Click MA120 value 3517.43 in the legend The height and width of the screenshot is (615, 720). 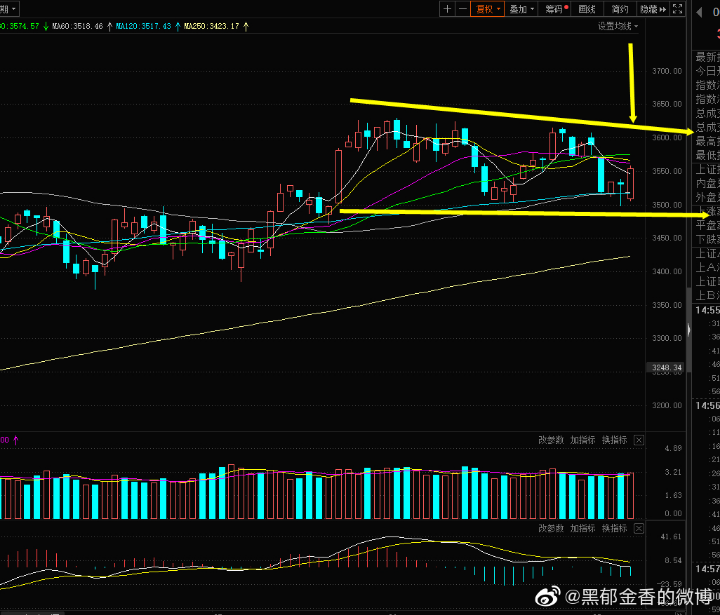(x=143, y=27)
